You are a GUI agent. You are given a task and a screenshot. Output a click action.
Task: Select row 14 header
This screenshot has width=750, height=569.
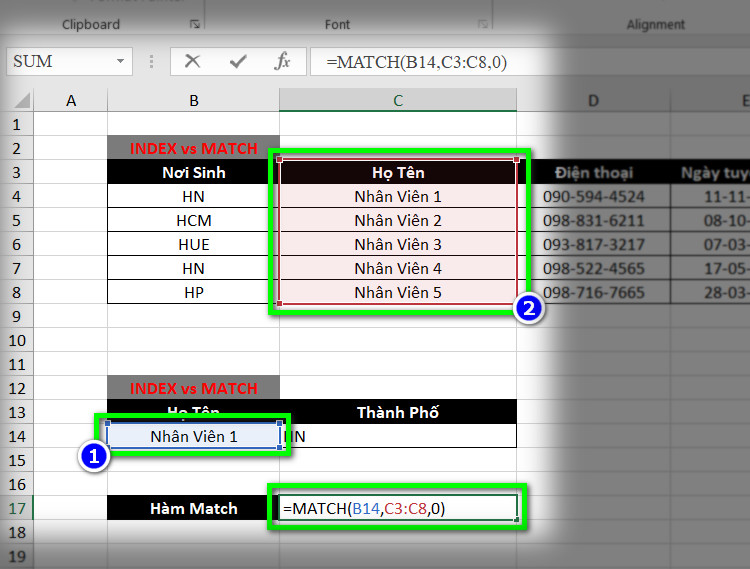point(17,436)
